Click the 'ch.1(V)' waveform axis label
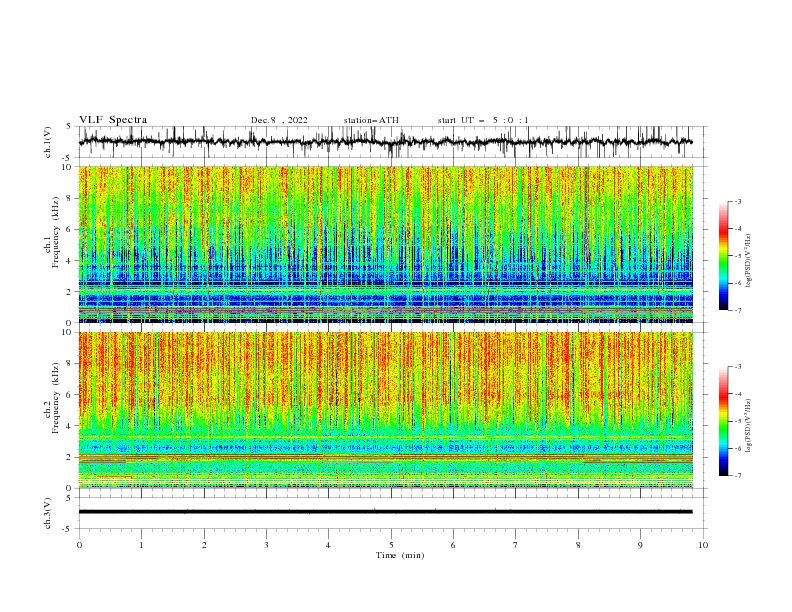This screenshot has height=612, width=792. coord(48,142)
